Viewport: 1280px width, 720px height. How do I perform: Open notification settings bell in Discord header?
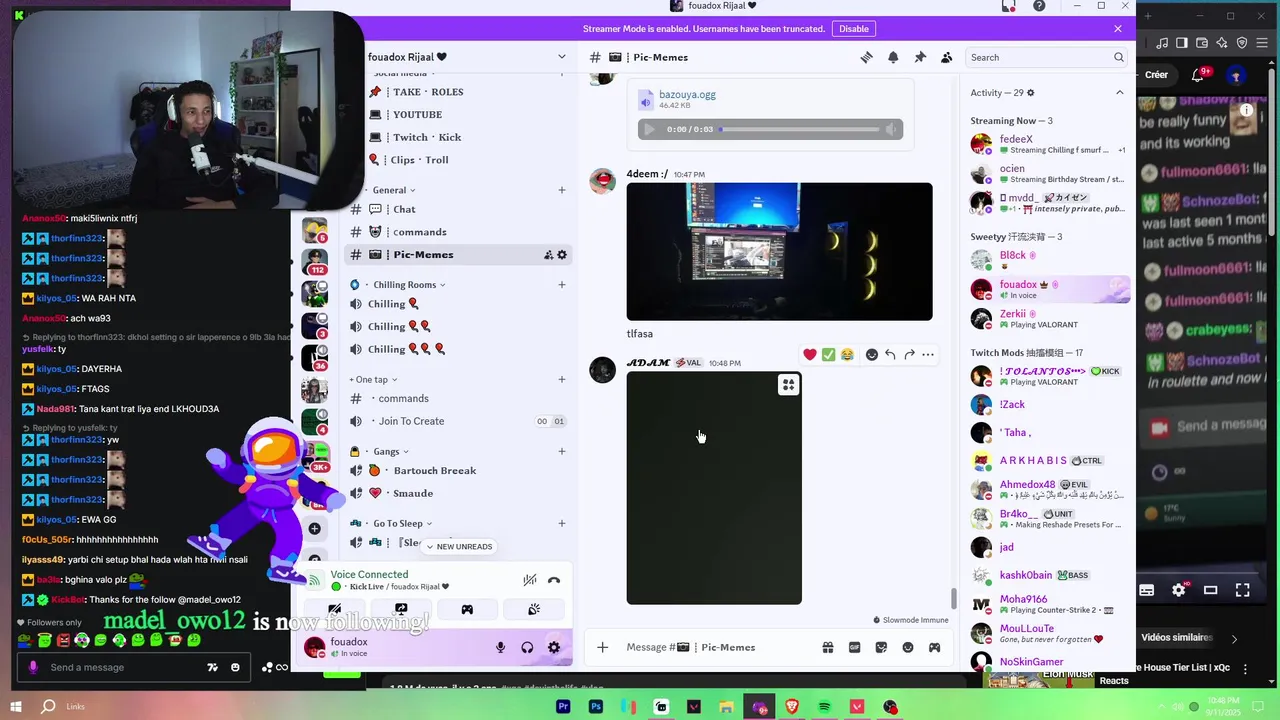tap(893, 57)
